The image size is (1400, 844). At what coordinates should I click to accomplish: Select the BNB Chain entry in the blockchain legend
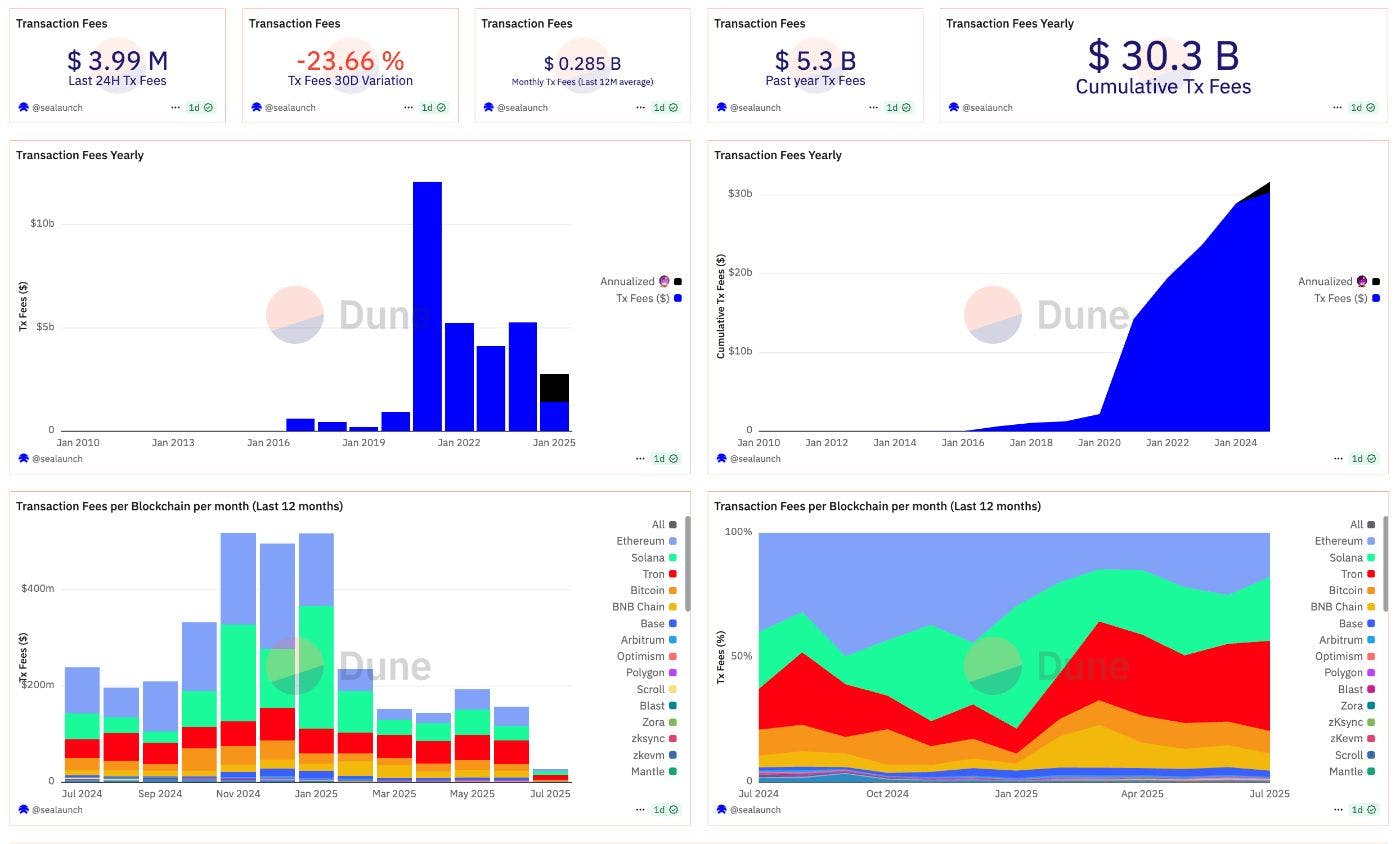(637, 606)
